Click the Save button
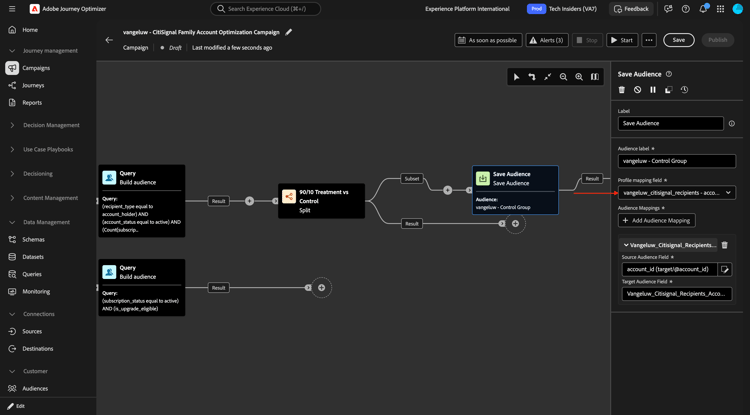This screenshot has width=750, height=415. pos(679,40)
